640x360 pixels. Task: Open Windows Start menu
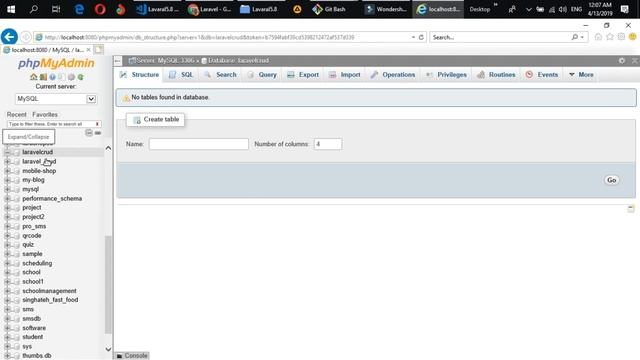[11, 9]
